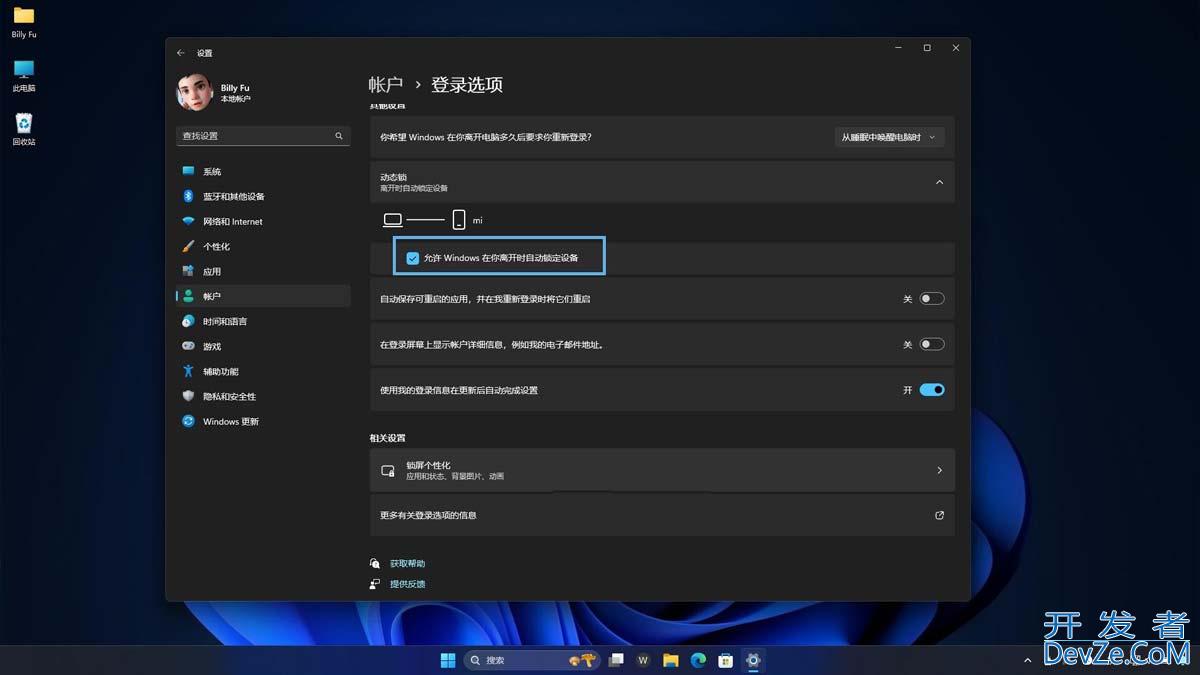Open Billy Fu folder on desktop
The image size is (1200, 675).
[x=24, y=23]
